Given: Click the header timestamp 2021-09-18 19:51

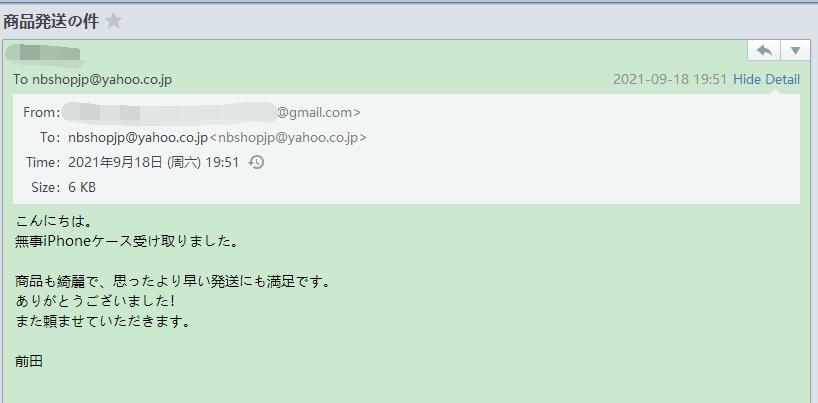Looking at the screenshot, I should pos(670,79).
